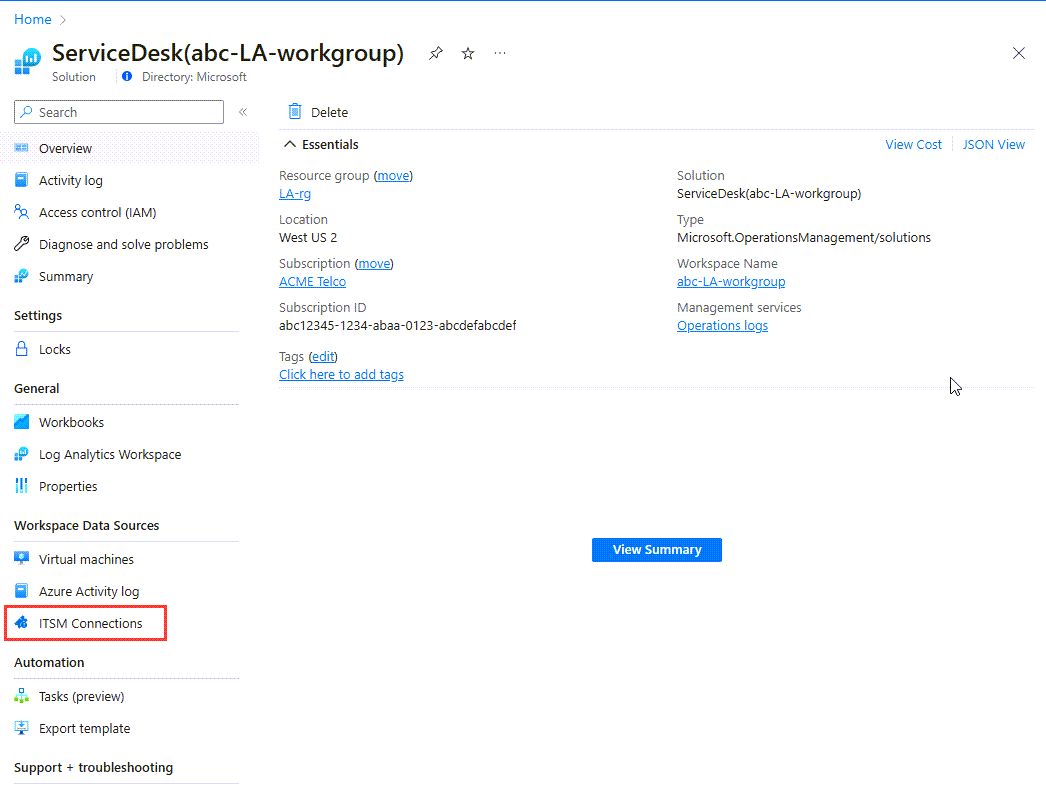Open the more options ellipsis menu
This screenshot has width=1046, height=793.
point(500,53)
